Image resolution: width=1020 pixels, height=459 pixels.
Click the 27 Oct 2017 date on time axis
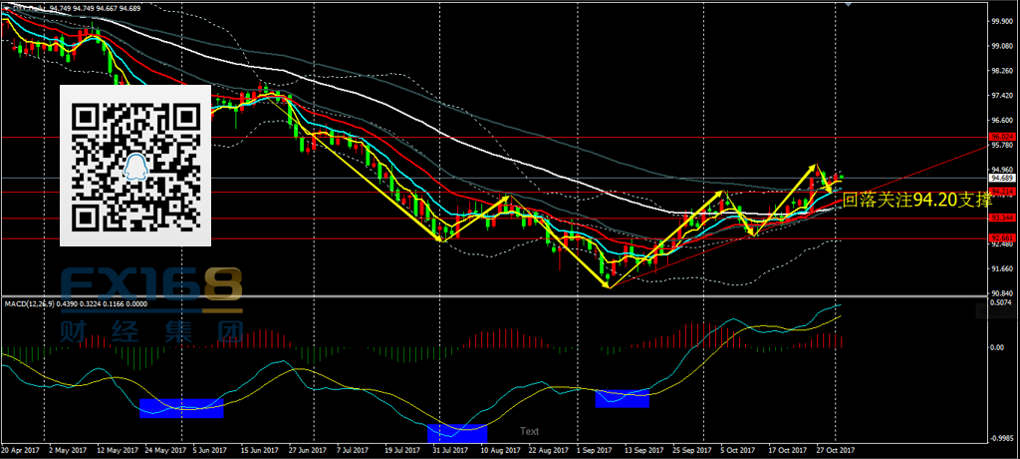coord(835,452)
